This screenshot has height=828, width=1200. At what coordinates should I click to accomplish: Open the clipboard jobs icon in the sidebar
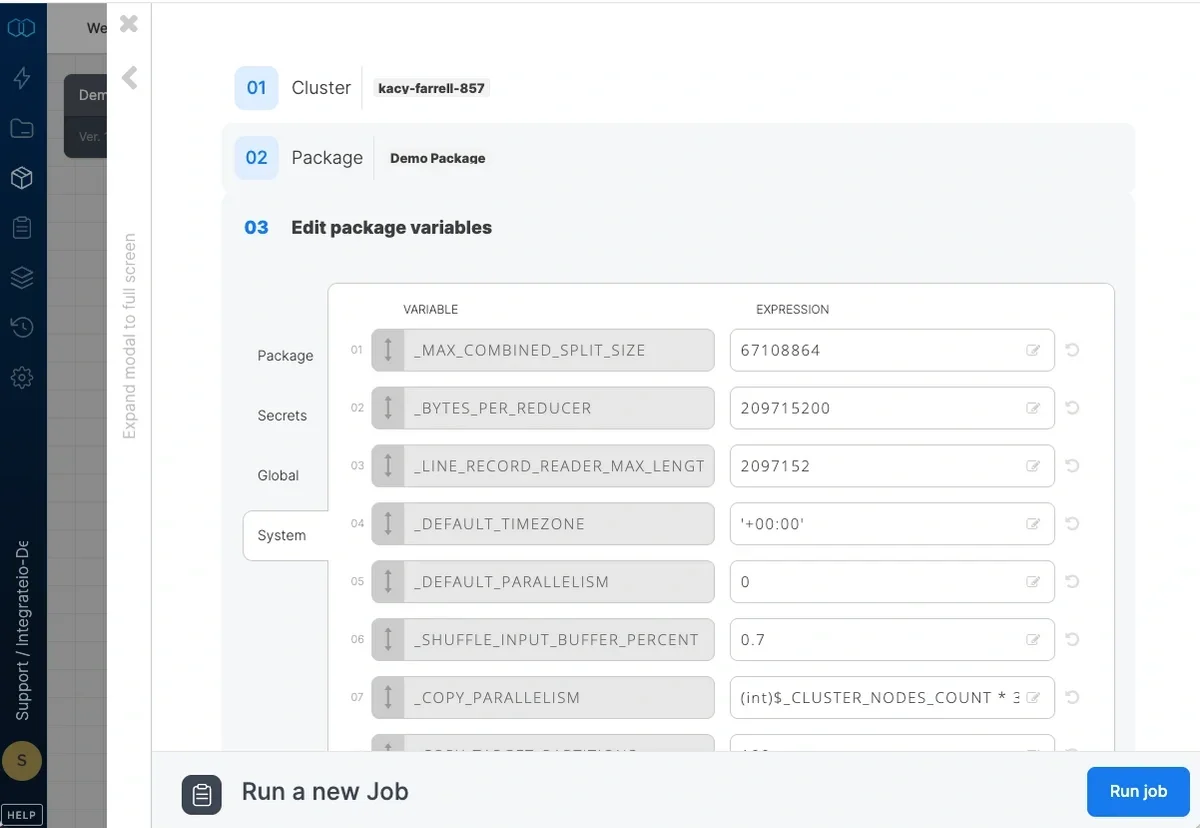pyautogui.click(x=22, y=227)
